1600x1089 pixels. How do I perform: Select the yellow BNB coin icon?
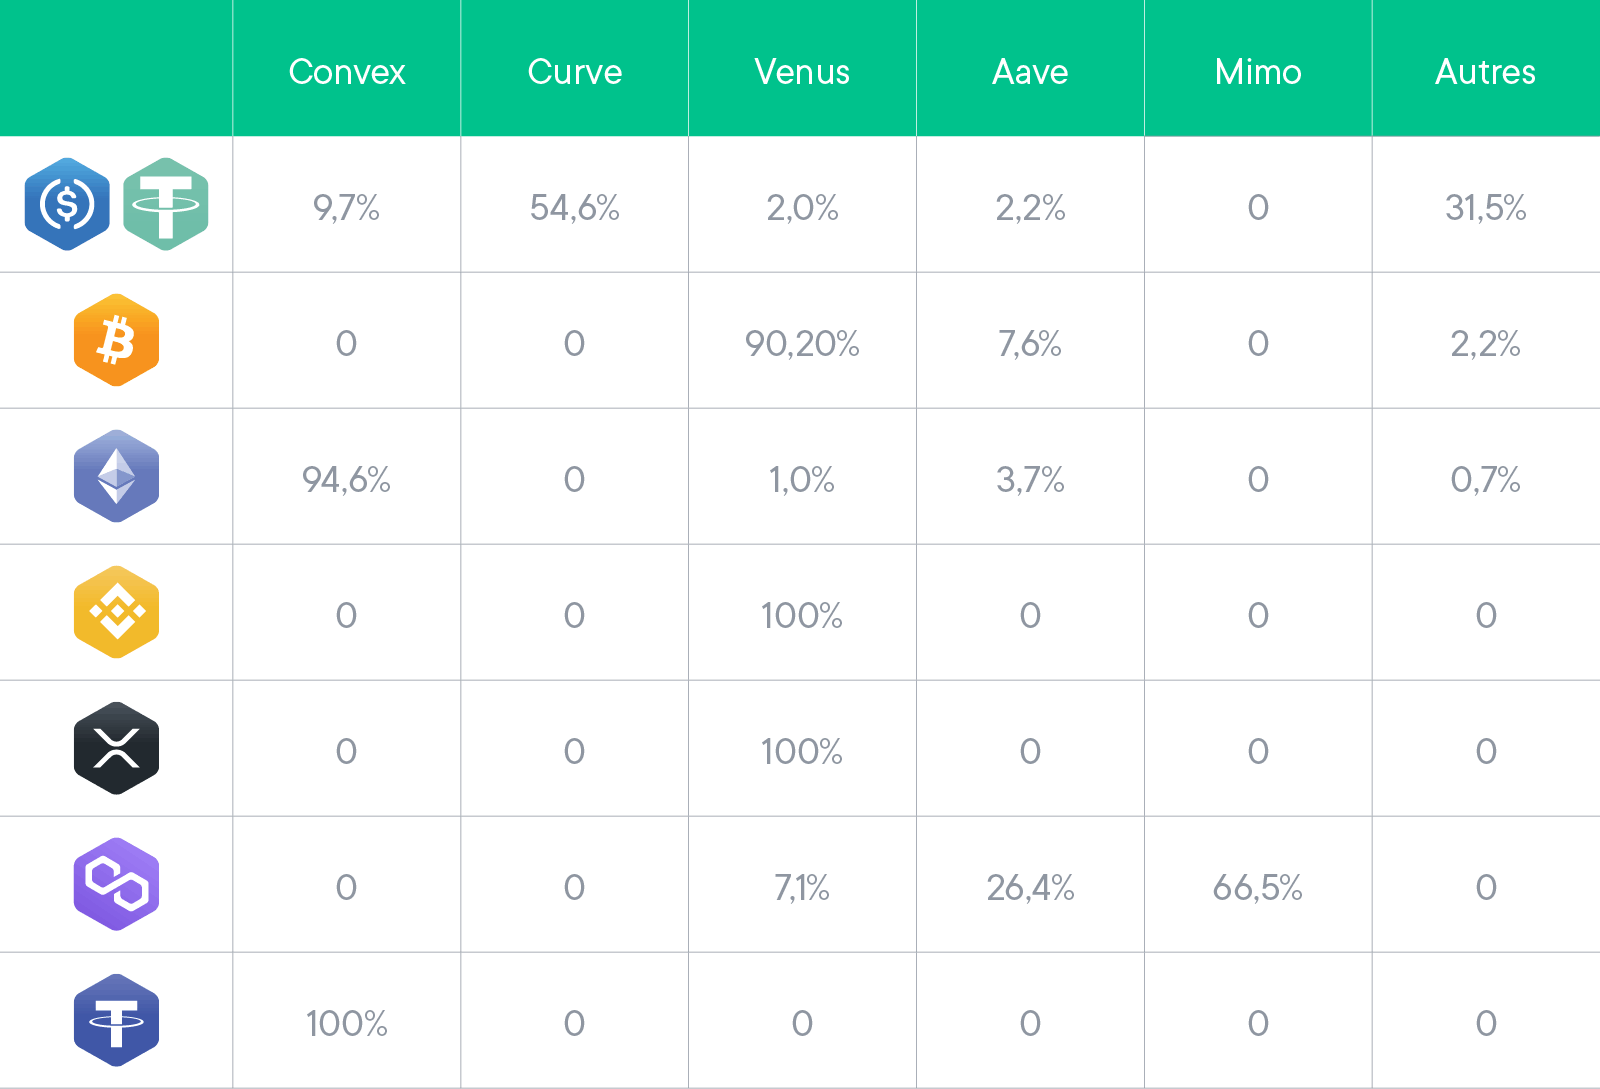tap(116, 612)
